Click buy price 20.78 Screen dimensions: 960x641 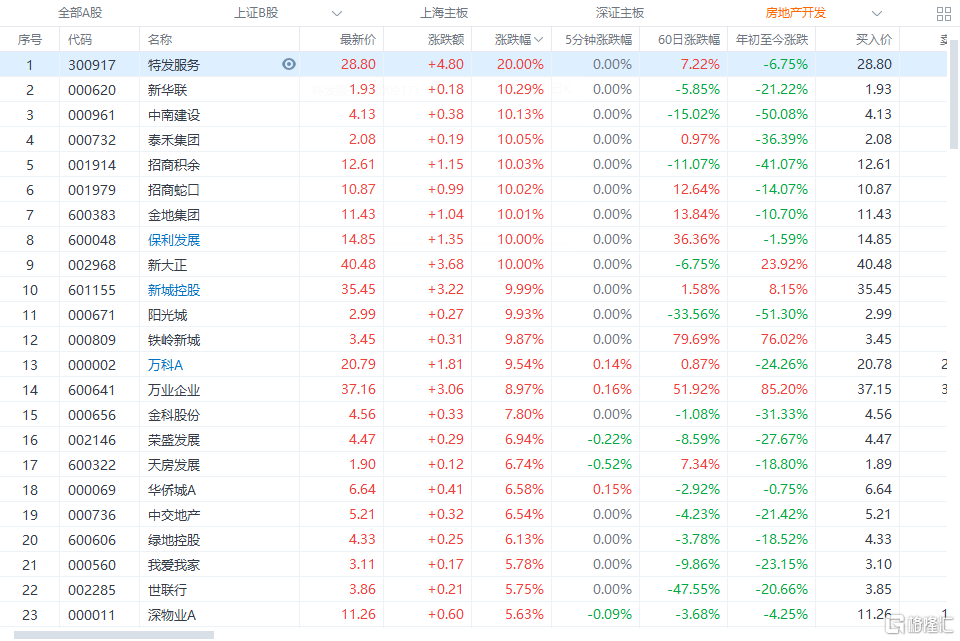click(x=874, y=364)
